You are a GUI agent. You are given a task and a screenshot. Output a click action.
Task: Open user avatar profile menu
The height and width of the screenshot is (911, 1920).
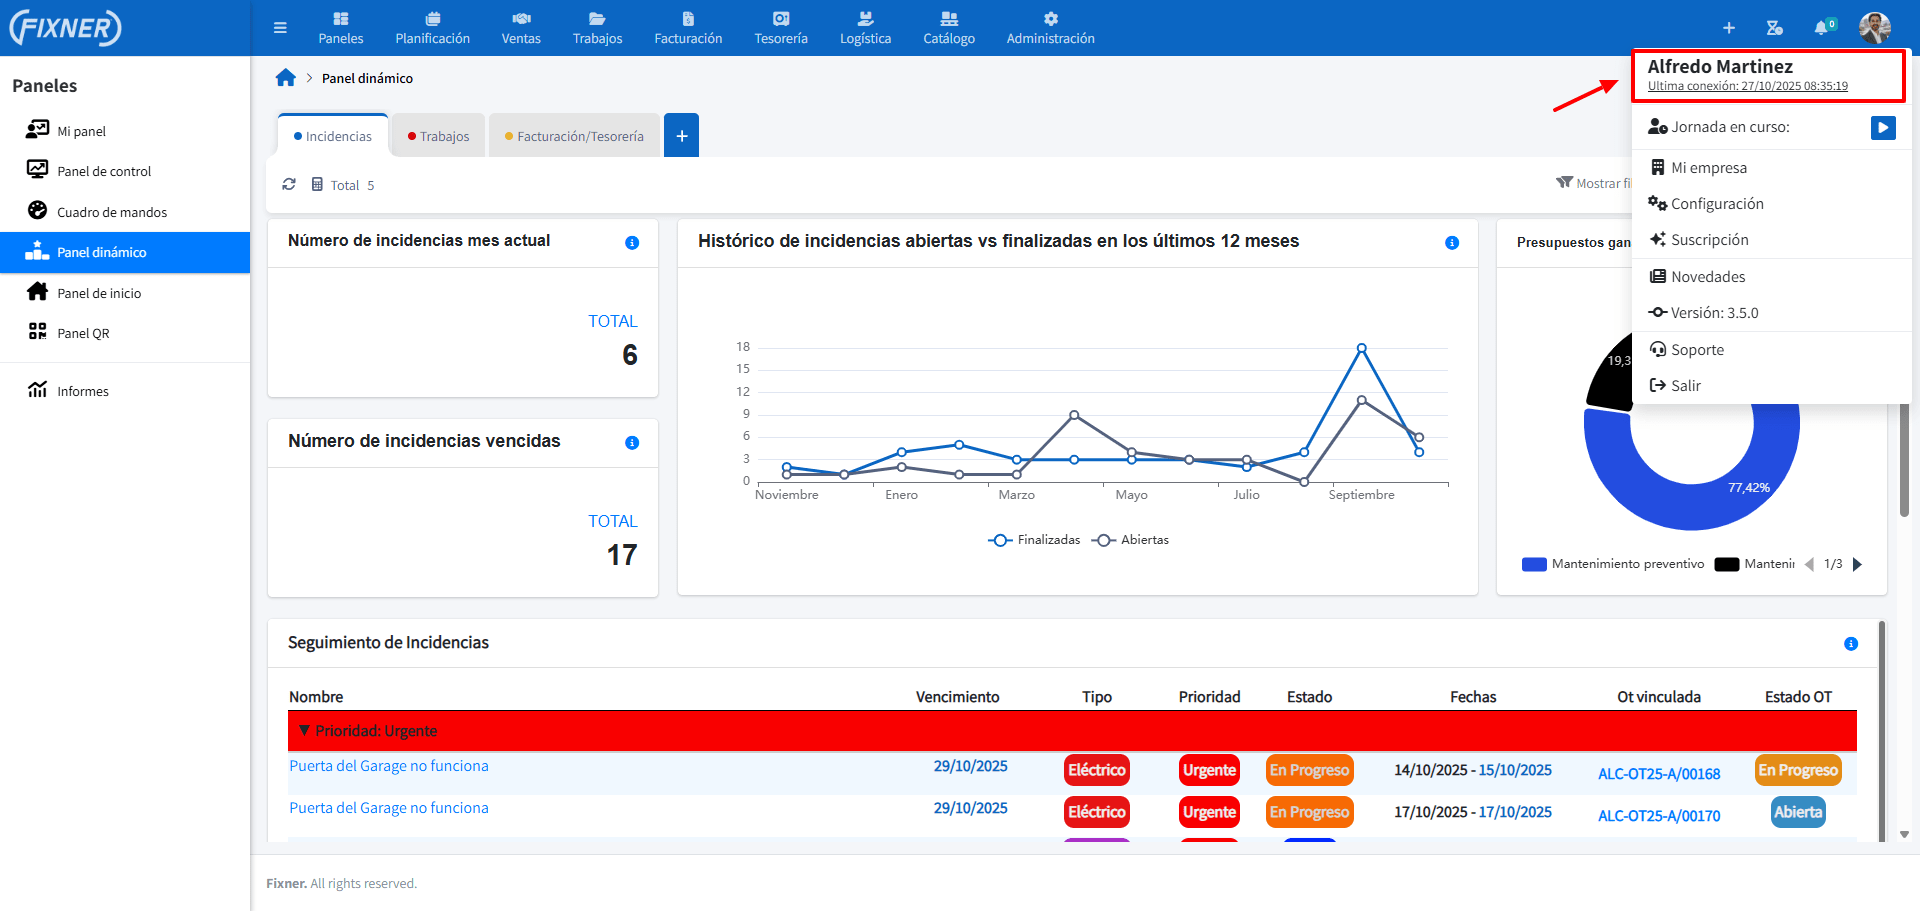pyautogui.click(x=1875, y=28)
